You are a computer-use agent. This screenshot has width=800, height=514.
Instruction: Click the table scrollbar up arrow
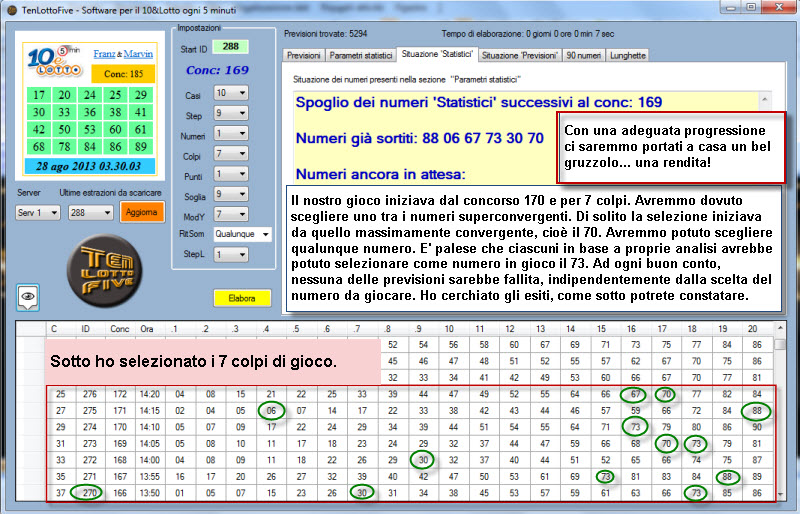pos(779,328)
